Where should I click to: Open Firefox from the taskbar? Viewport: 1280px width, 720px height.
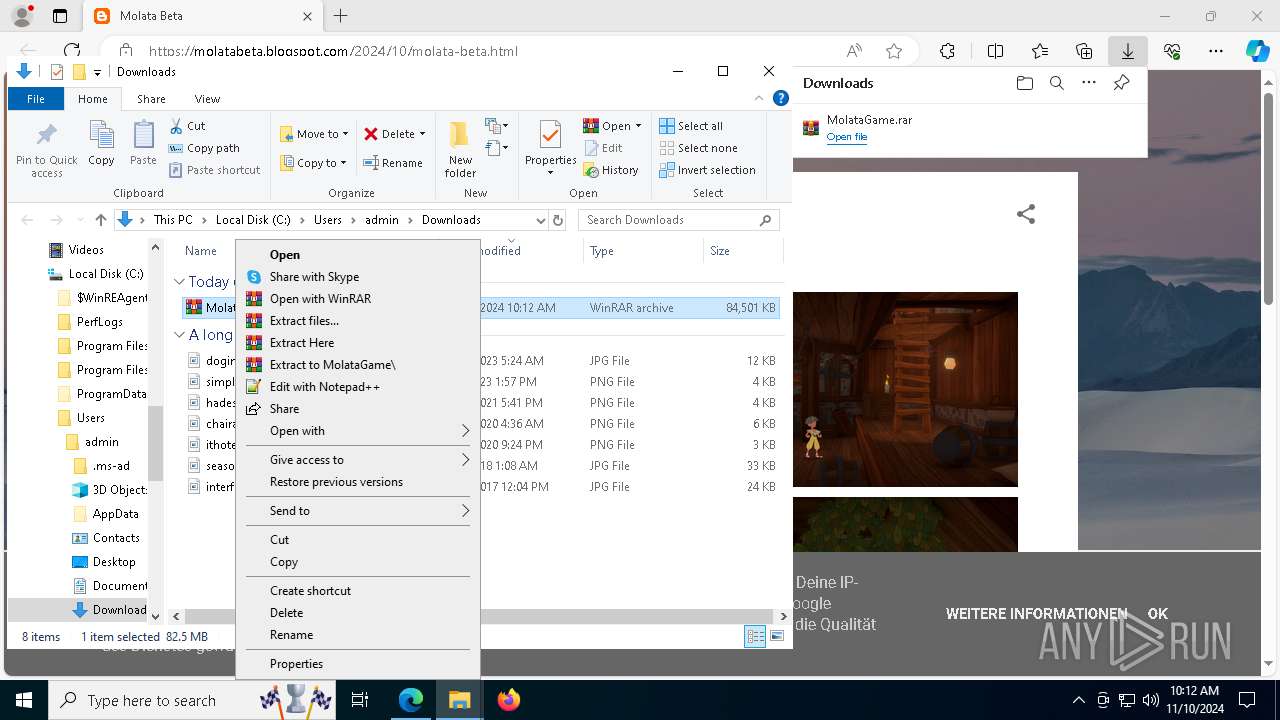508,700
